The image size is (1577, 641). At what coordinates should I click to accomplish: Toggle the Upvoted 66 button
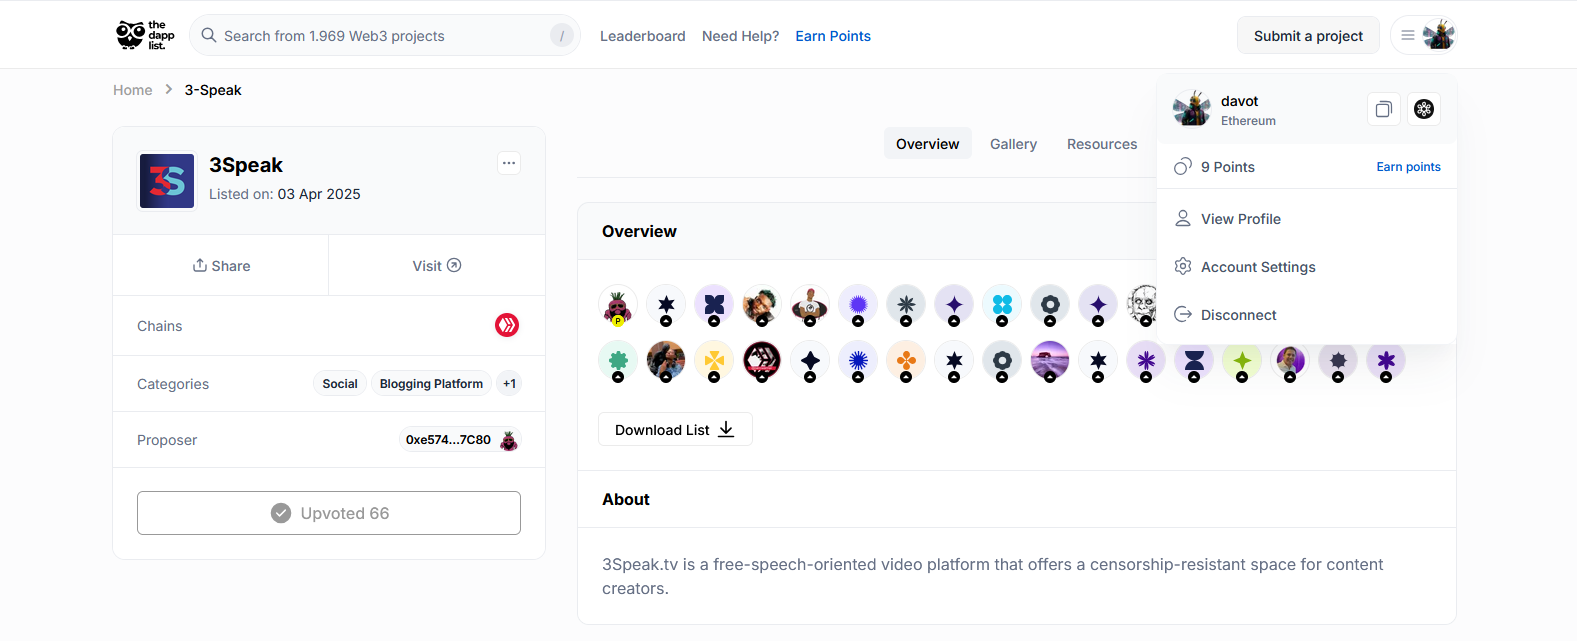pos(329,513)
